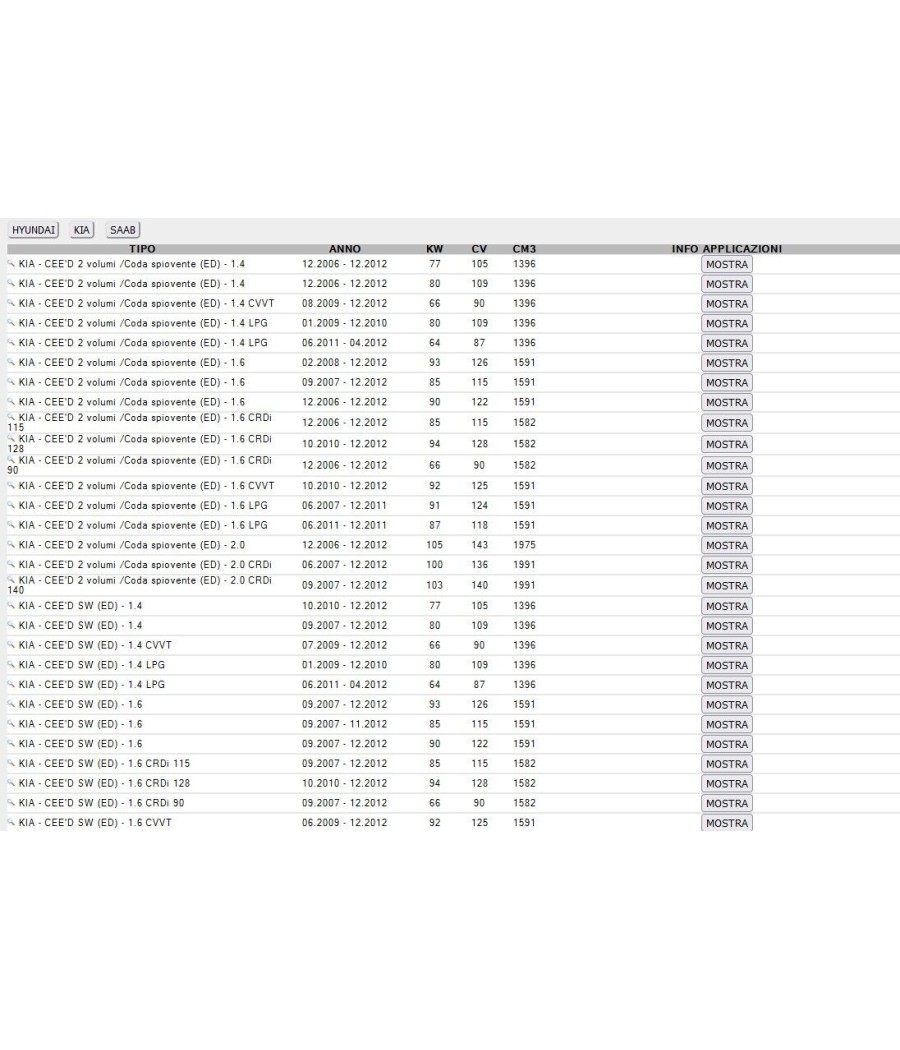The width and height of the screenshot is (900, 1050).
Task: Click the TIPO column header
Action: click(x=142, y=249)
